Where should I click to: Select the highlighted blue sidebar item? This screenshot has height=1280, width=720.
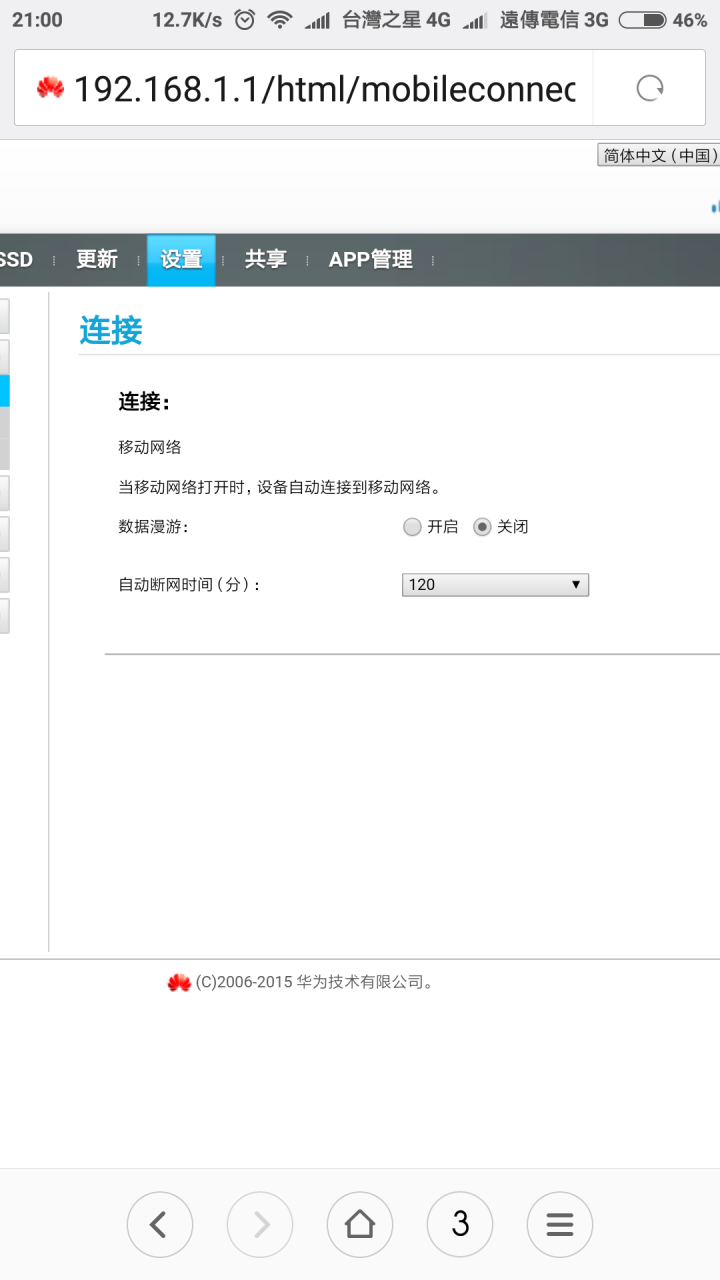pyautogui.click(x=5, y=390)
